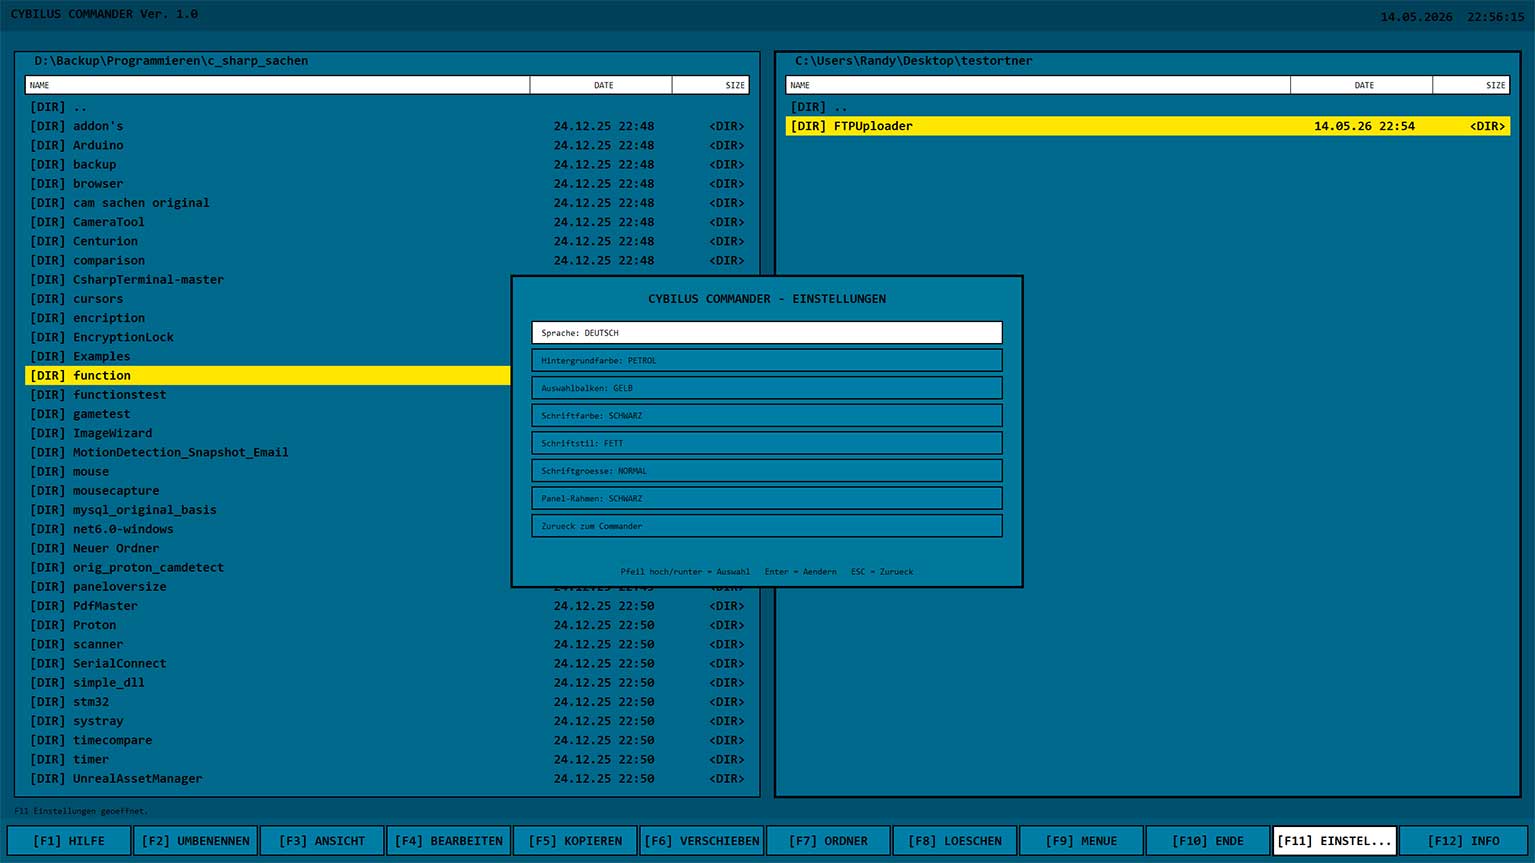Select the FTPUploader folder in right panel

point(1148,126)
